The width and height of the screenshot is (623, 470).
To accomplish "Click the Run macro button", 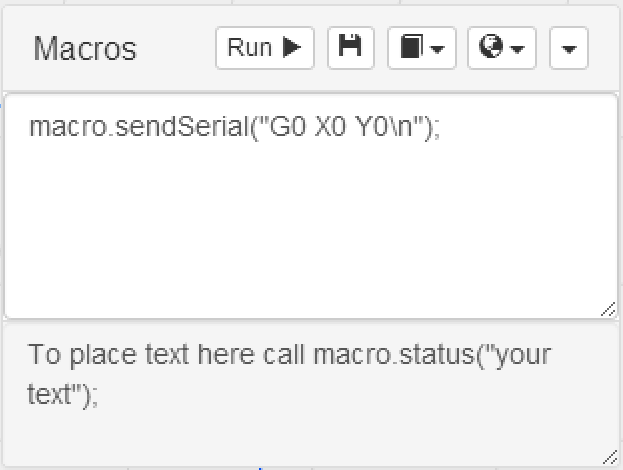I will tap(265, 48).
